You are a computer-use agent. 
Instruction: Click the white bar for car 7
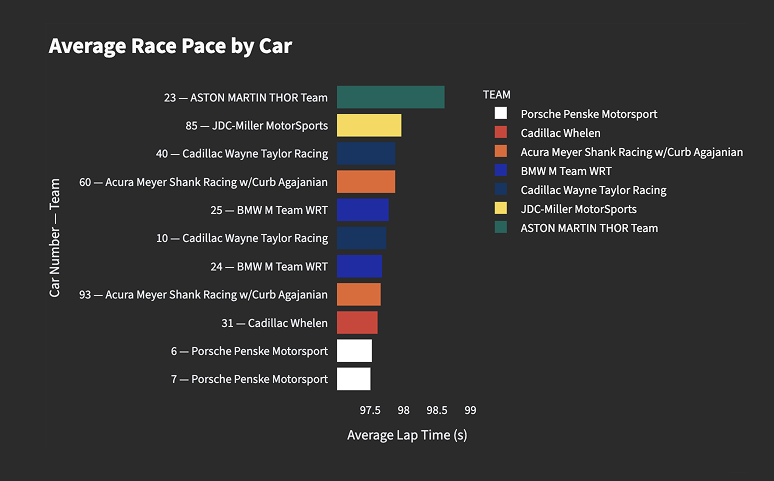click(x=353, y=379)
